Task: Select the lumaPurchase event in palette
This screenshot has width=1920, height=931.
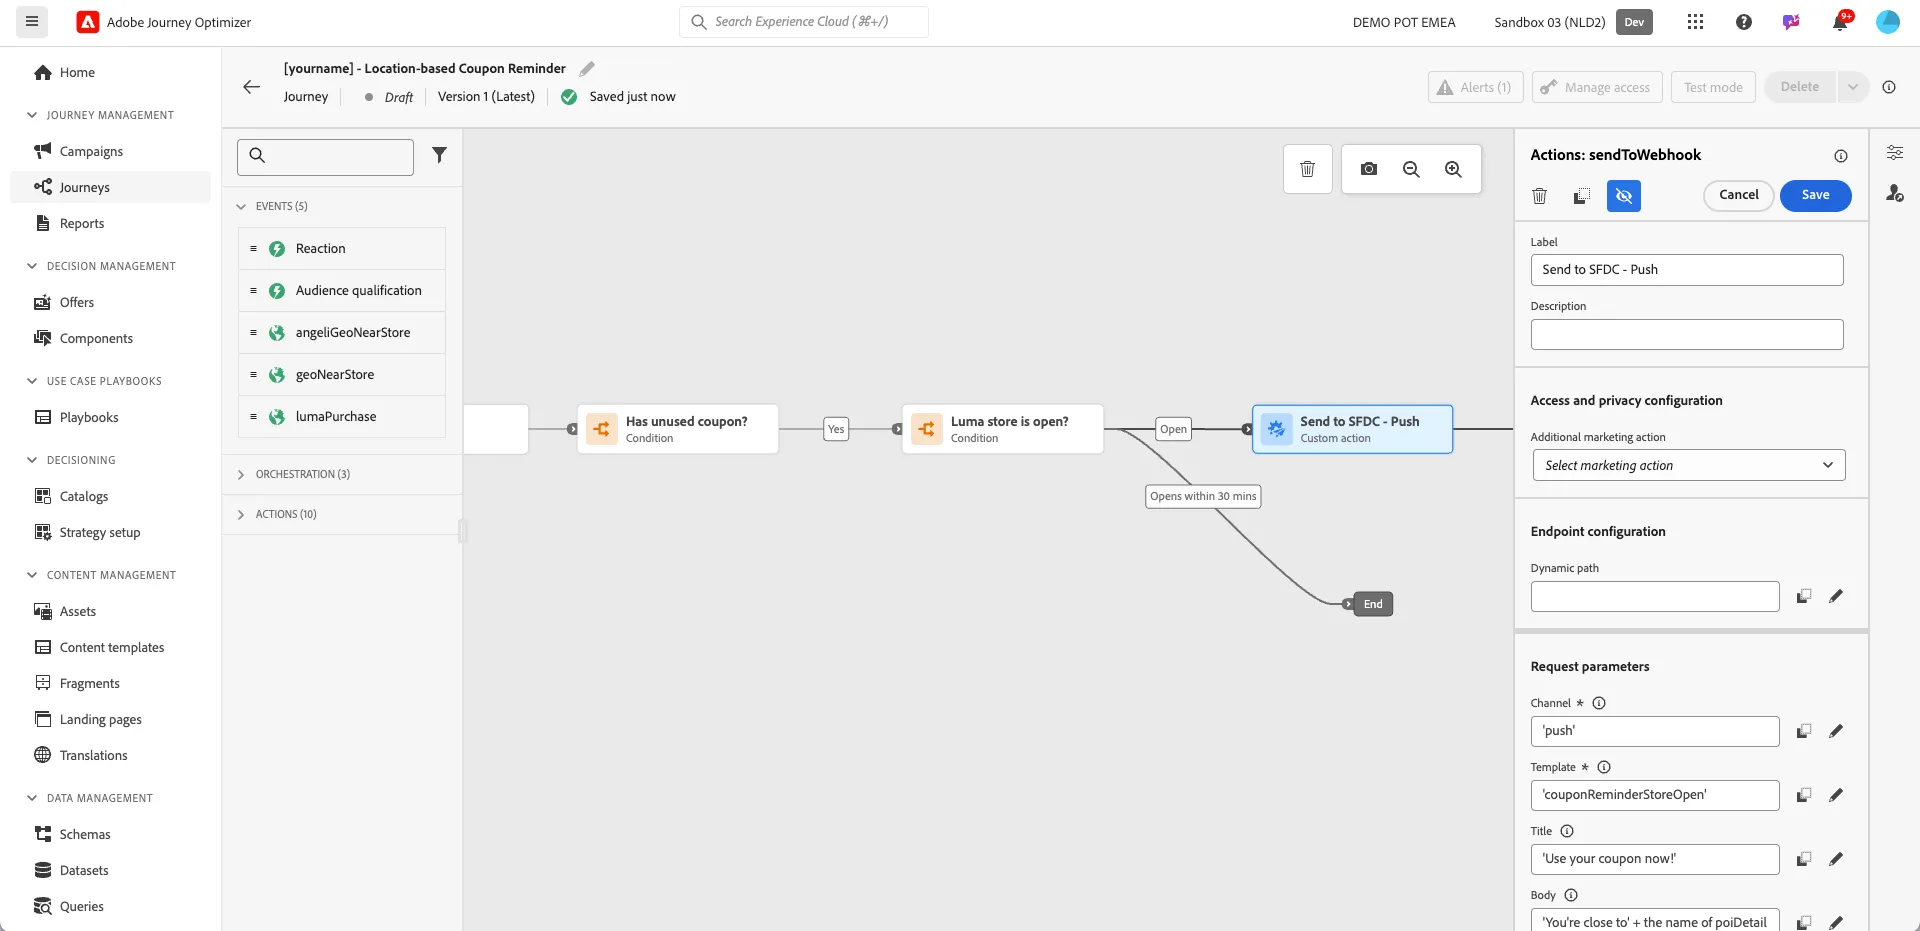Action: point(342,417)
